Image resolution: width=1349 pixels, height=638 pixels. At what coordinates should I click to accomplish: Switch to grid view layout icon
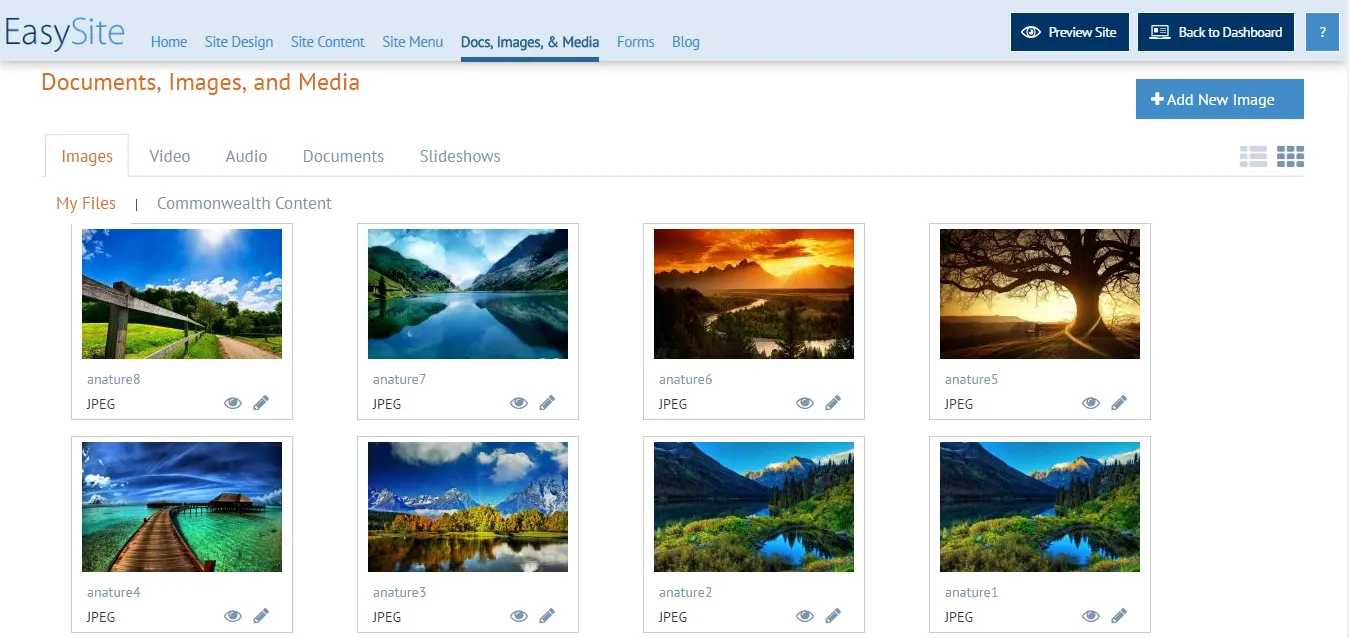(1290, 157)
